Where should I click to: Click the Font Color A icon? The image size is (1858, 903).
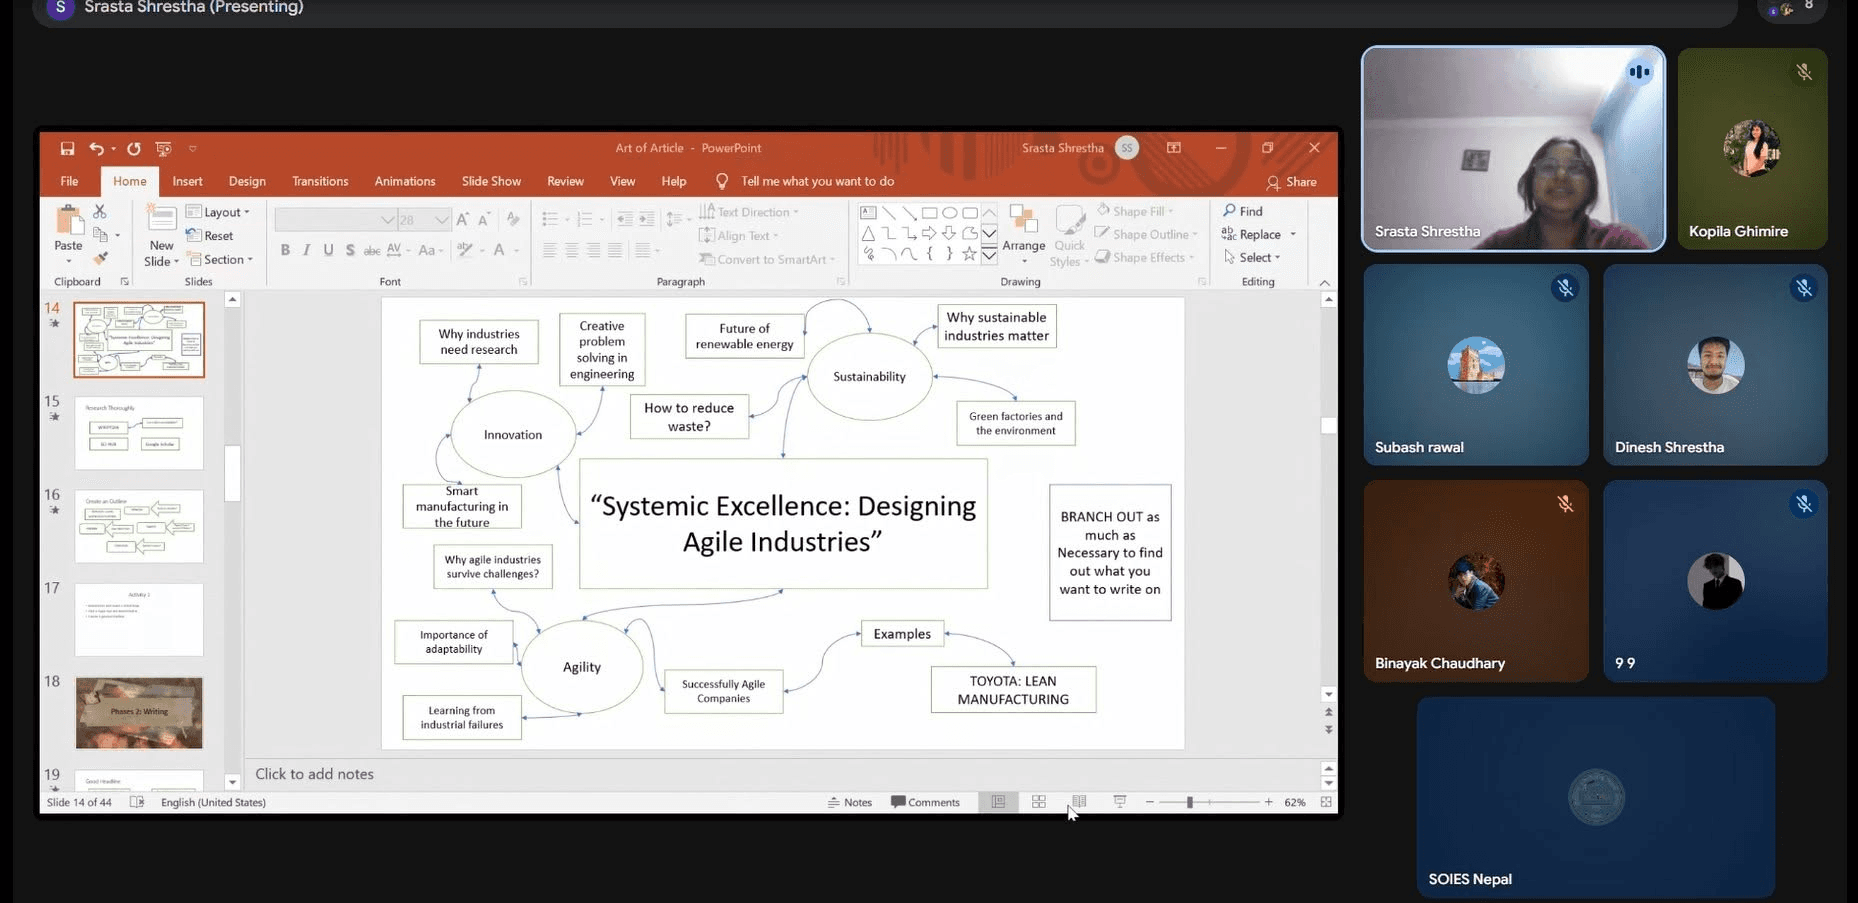tap(499, 250)
